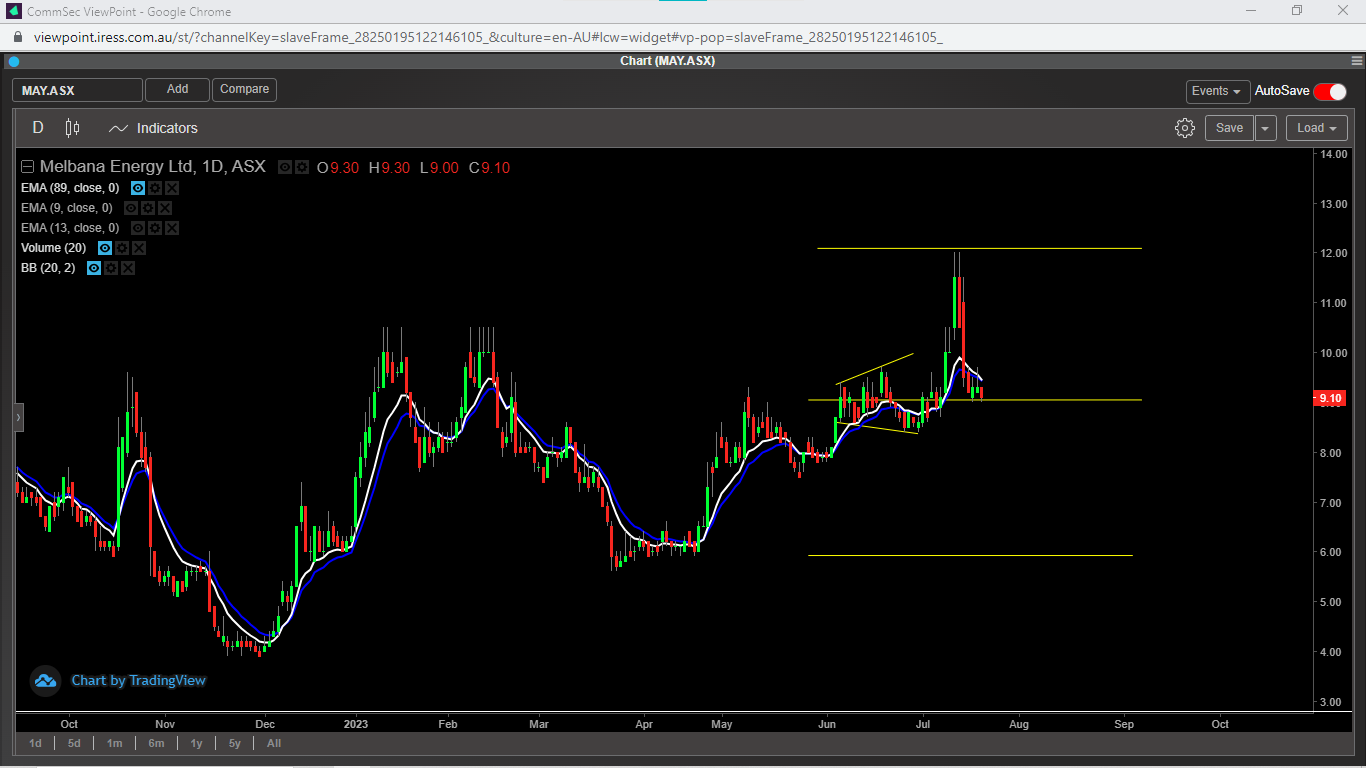This screenshot has height=768, width=1366.
Task: Save the chart layout
Action: coord(1229,128)
